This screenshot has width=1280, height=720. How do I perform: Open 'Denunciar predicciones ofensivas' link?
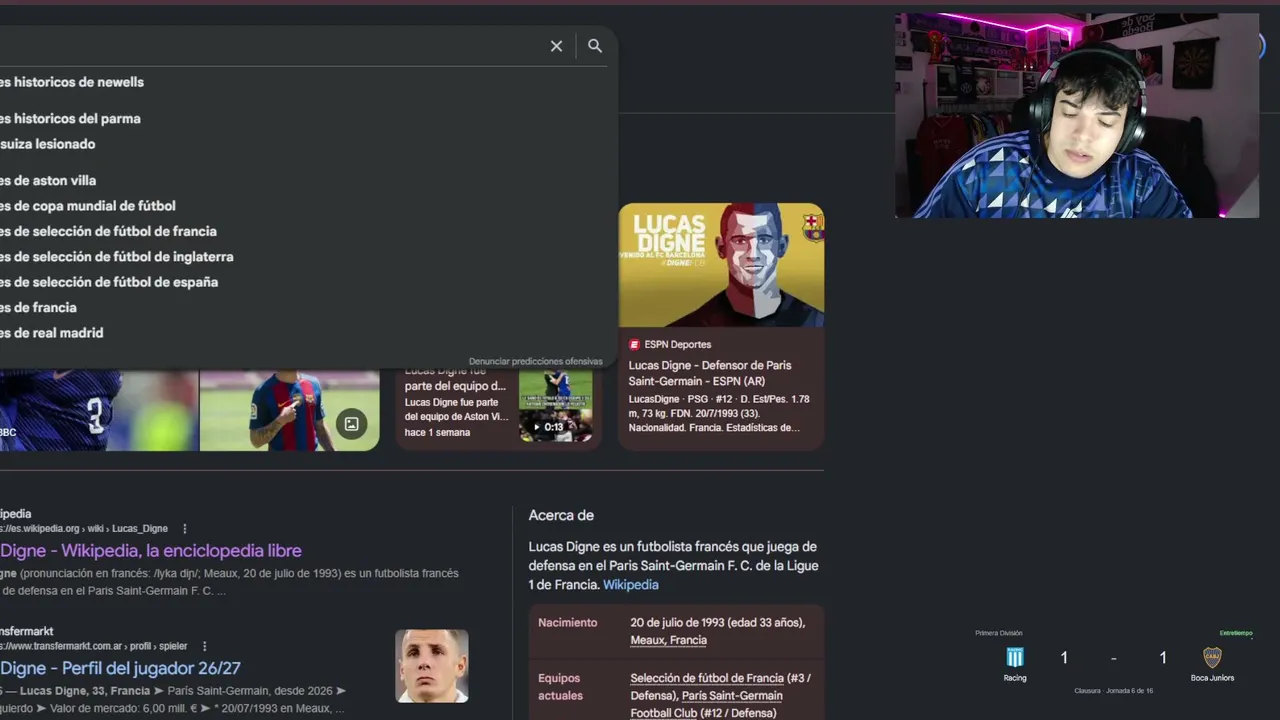pos(536,361)
